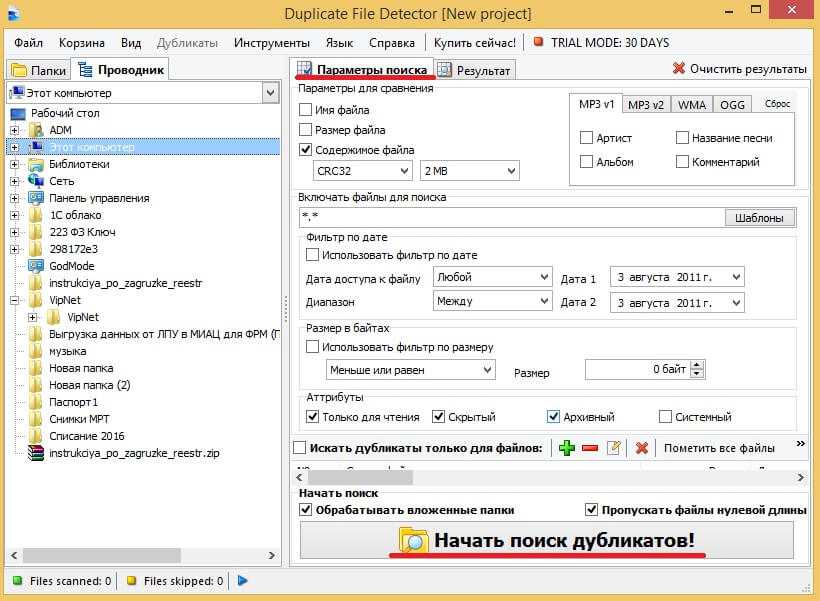Click the red X clear list icon
The image size is (820, 601).
[642, 448]
